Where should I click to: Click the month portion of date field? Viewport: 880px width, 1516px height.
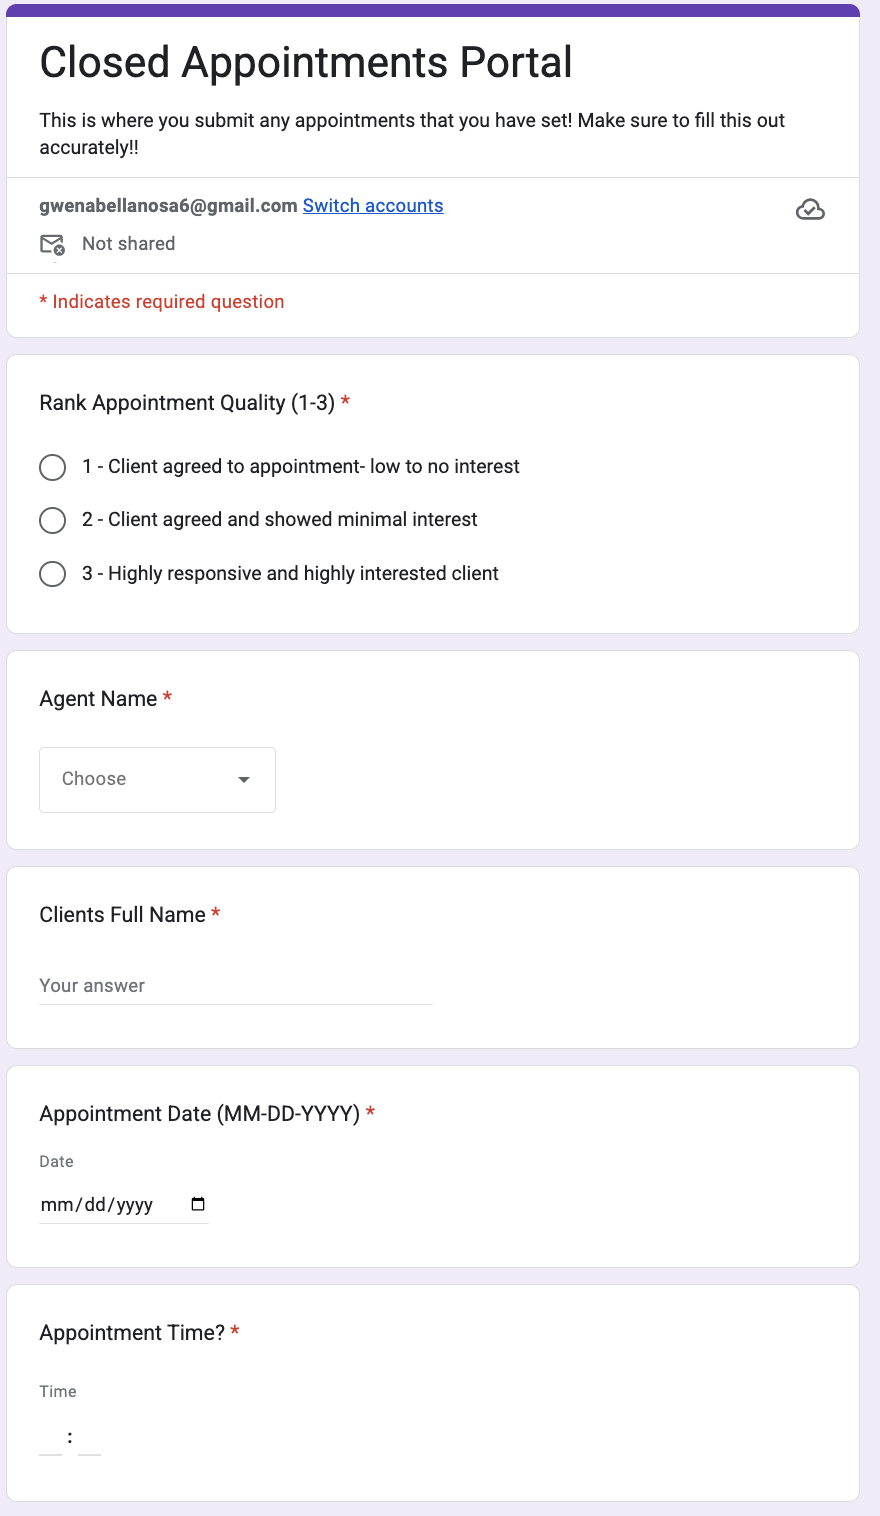pos(57,1205)
